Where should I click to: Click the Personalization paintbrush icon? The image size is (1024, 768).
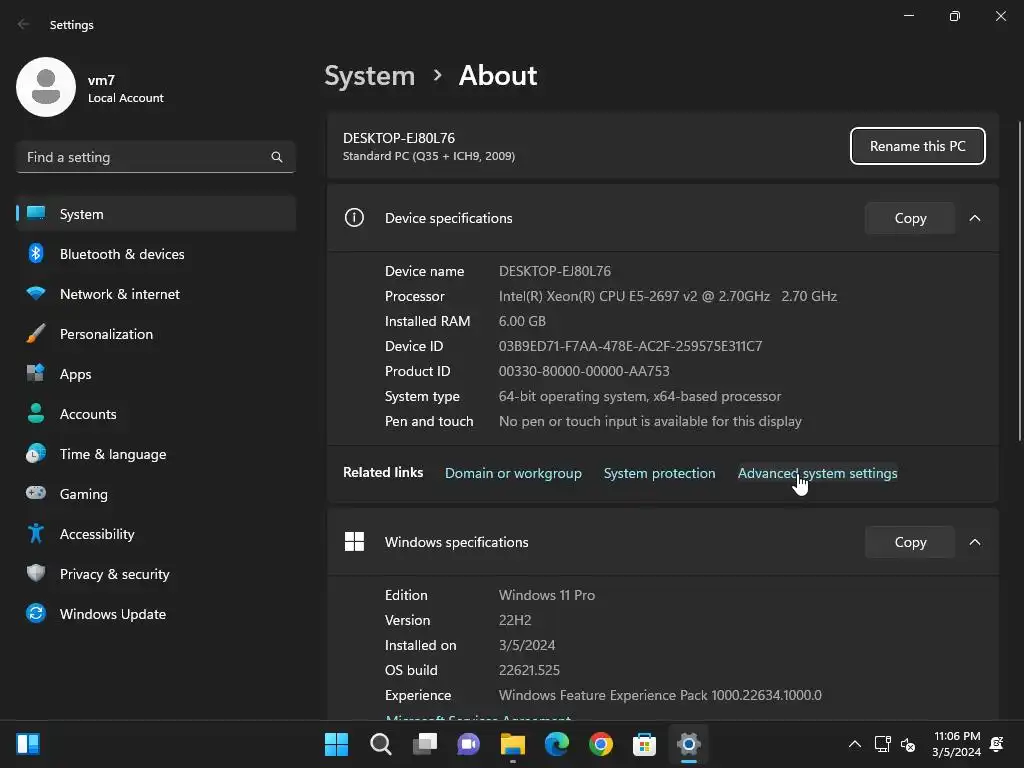tap(36, 334)
